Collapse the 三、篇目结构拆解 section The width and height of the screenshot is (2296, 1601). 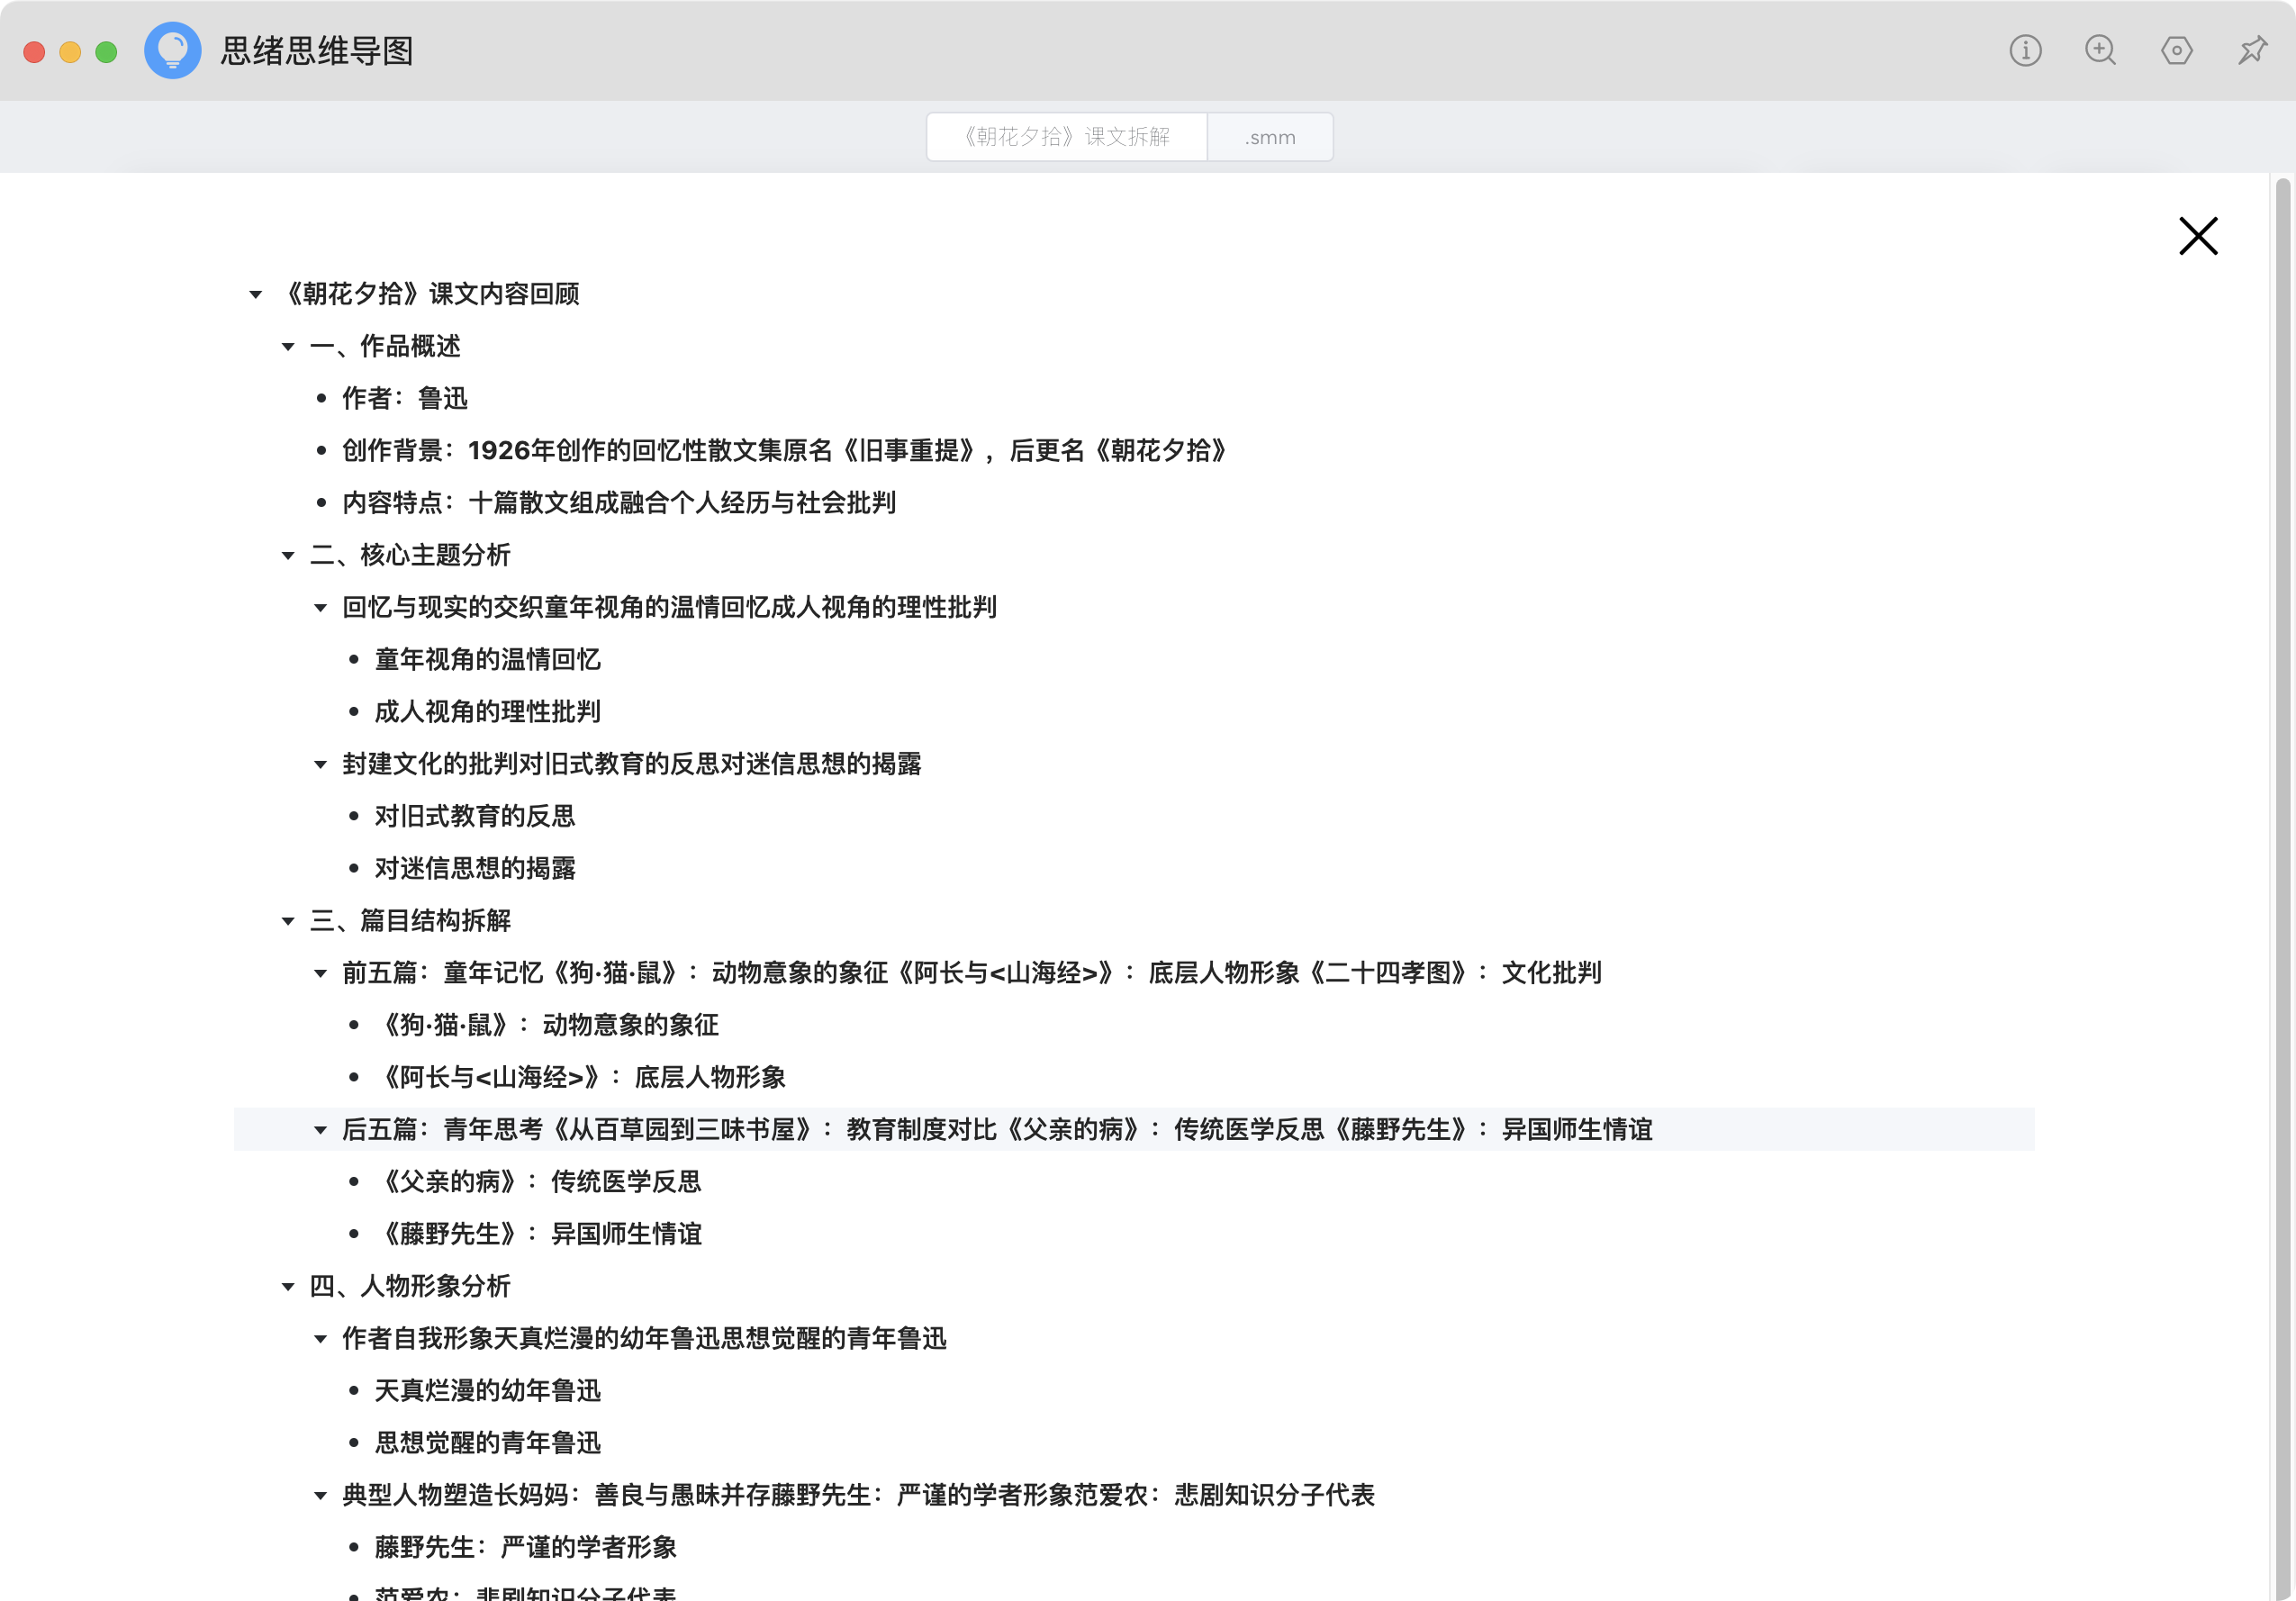pyautogui.click(x=288, y=921)
